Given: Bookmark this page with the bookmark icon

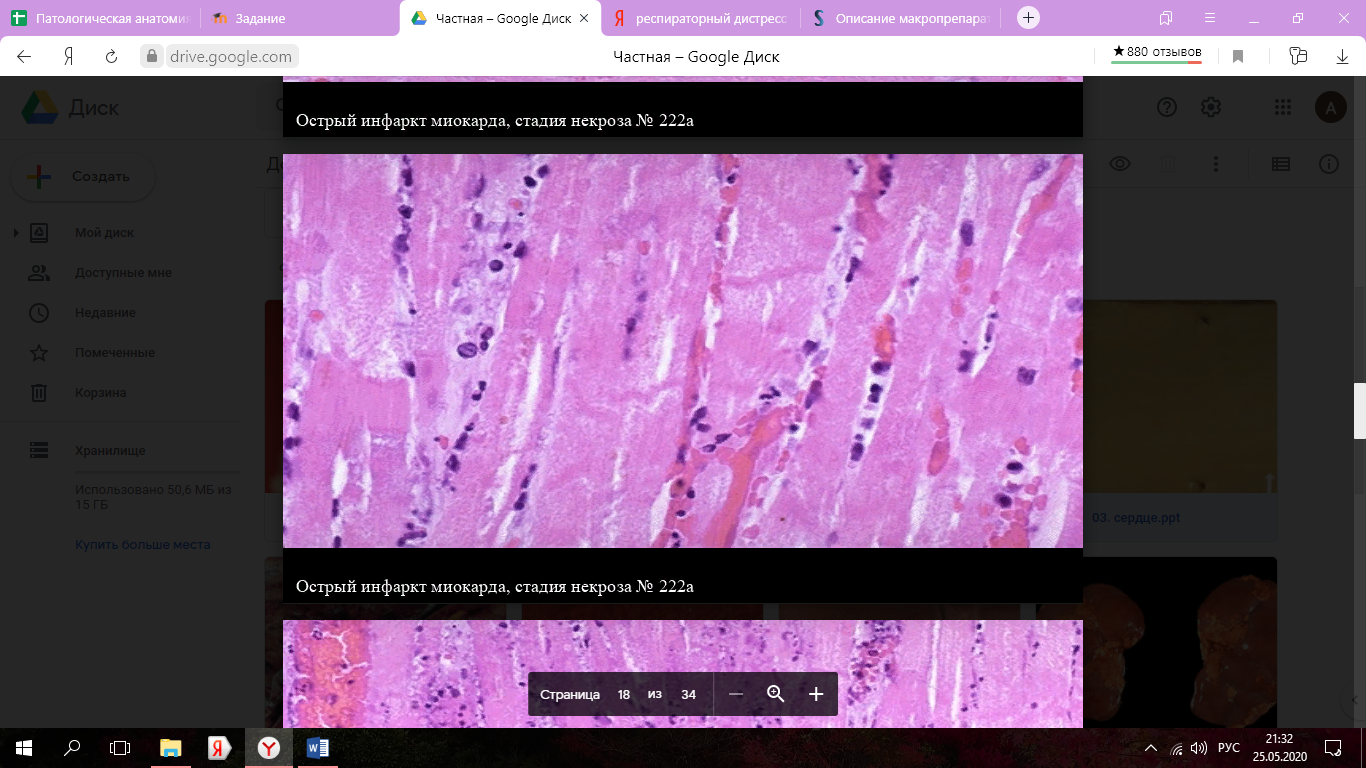Looking at the screenshot, I should click(x=1238, y=57).
